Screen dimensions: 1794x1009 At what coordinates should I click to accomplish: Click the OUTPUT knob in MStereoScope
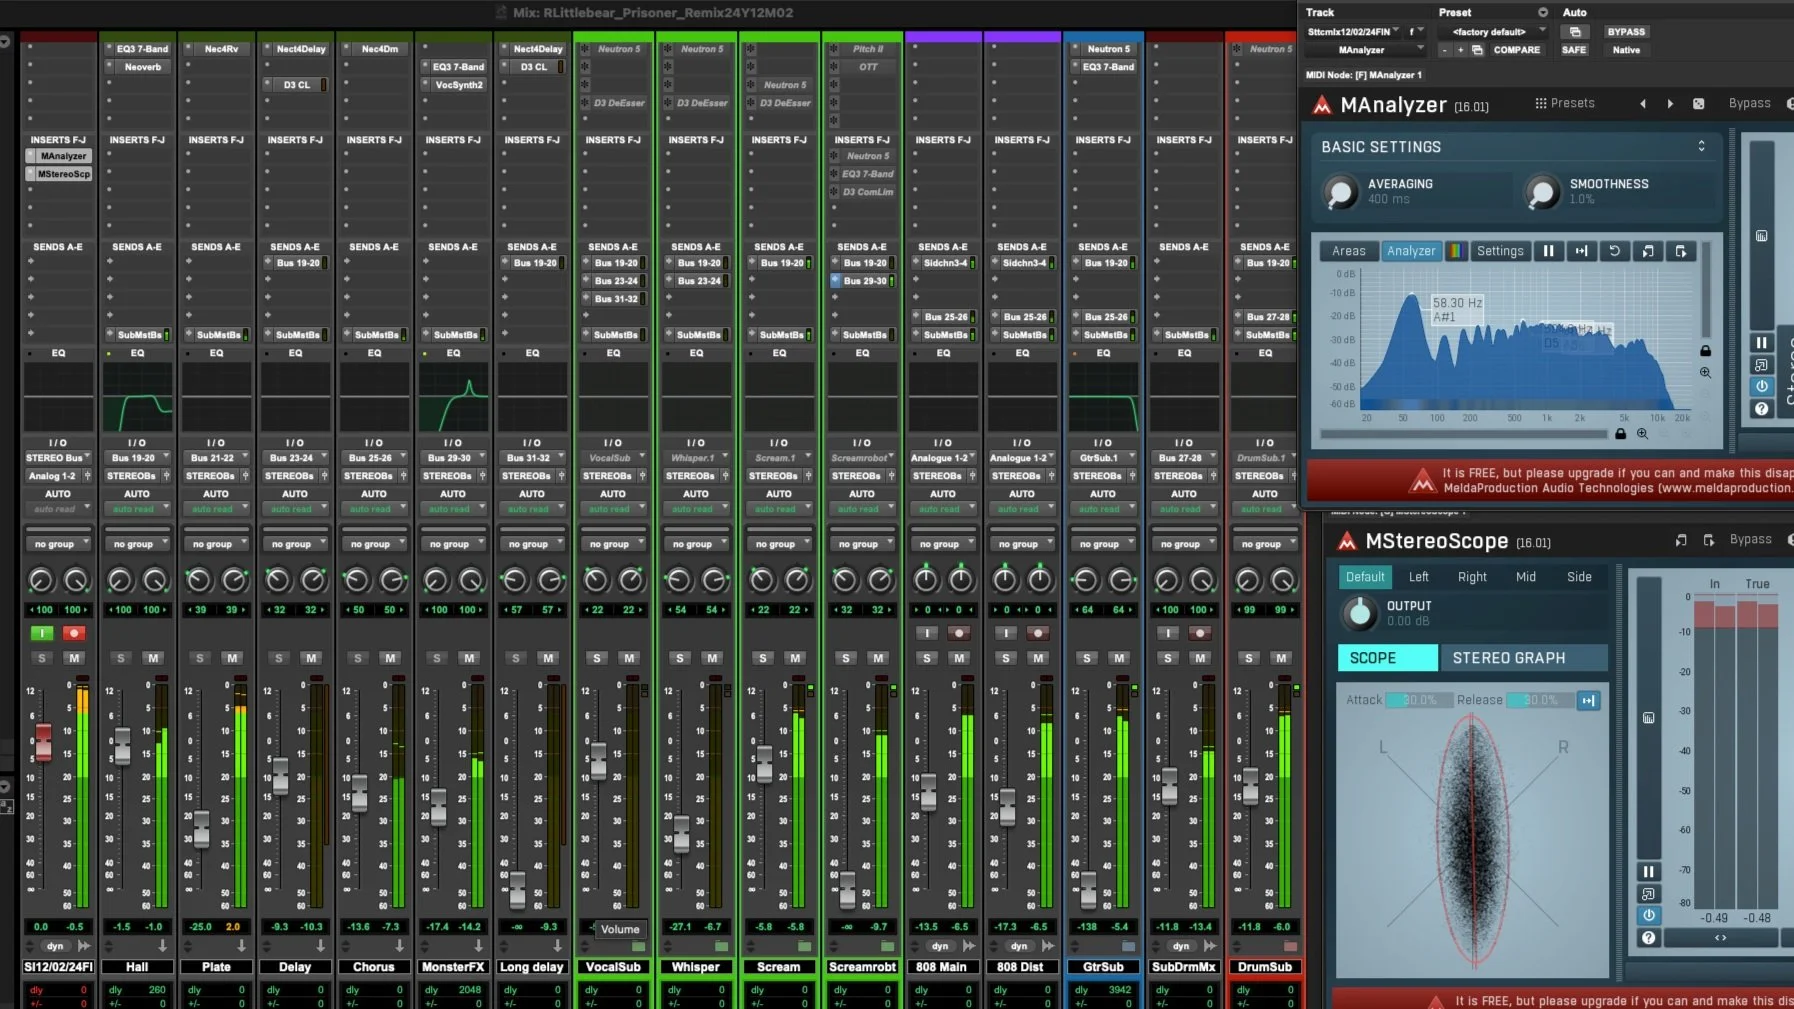pos(1359,613)
